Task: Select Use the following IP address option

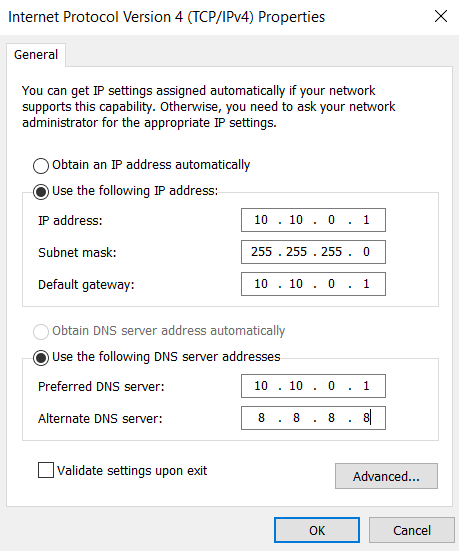Action: 41,192
